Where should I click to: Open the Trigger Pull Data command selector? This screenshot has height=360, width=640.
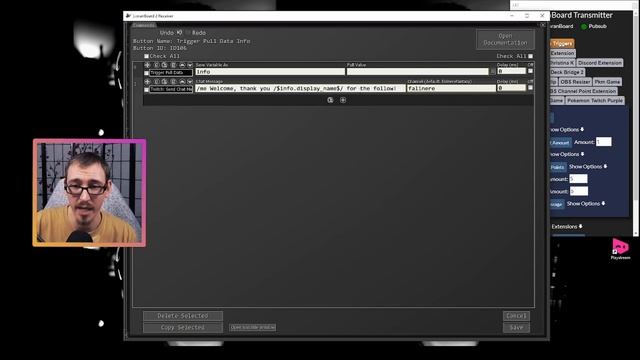pyautogui.click(x=171, y=73)
